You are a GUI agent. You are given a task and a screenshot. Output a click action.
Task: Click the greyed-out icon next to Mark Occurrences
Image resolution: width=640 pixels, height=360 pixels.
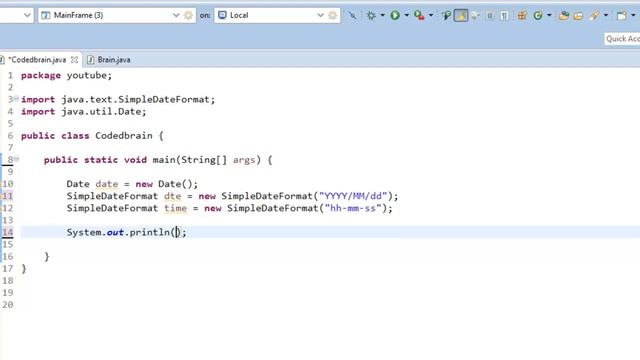click(476, 16)
